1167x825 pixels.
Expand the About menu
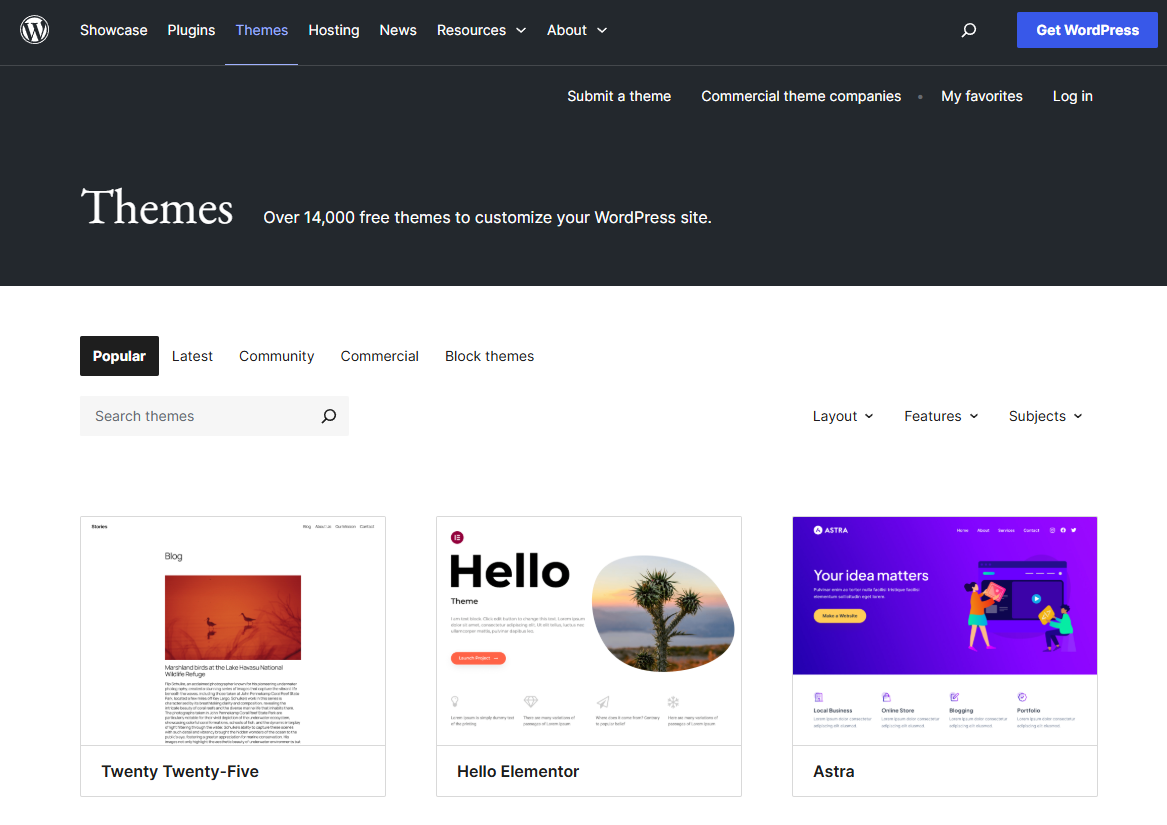click(x=578, y=31)
